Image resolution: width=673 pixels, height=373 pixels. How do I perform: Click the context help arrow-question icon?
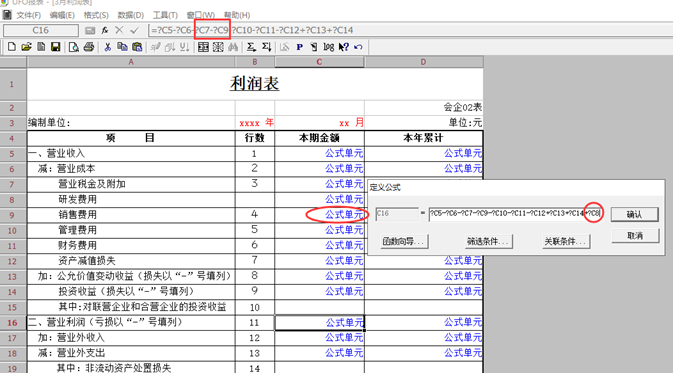pos(343,47)
